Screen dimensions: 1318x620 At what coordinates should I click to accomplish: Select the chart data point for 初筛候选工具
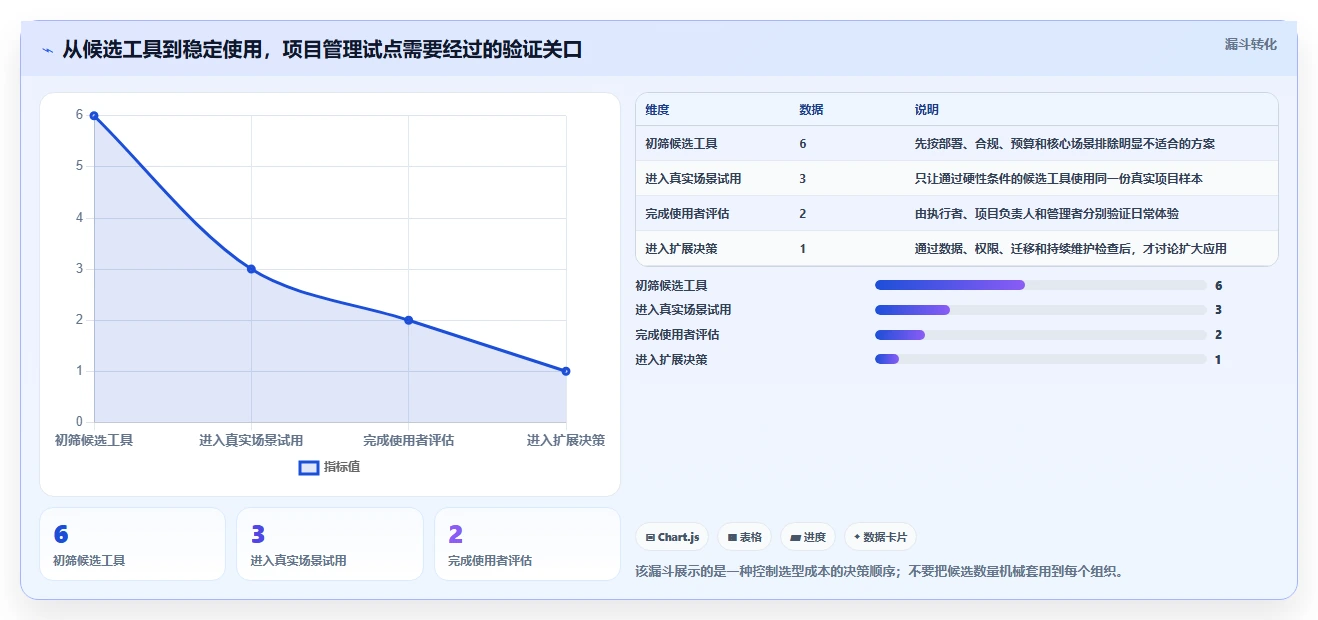click(94, 116)
